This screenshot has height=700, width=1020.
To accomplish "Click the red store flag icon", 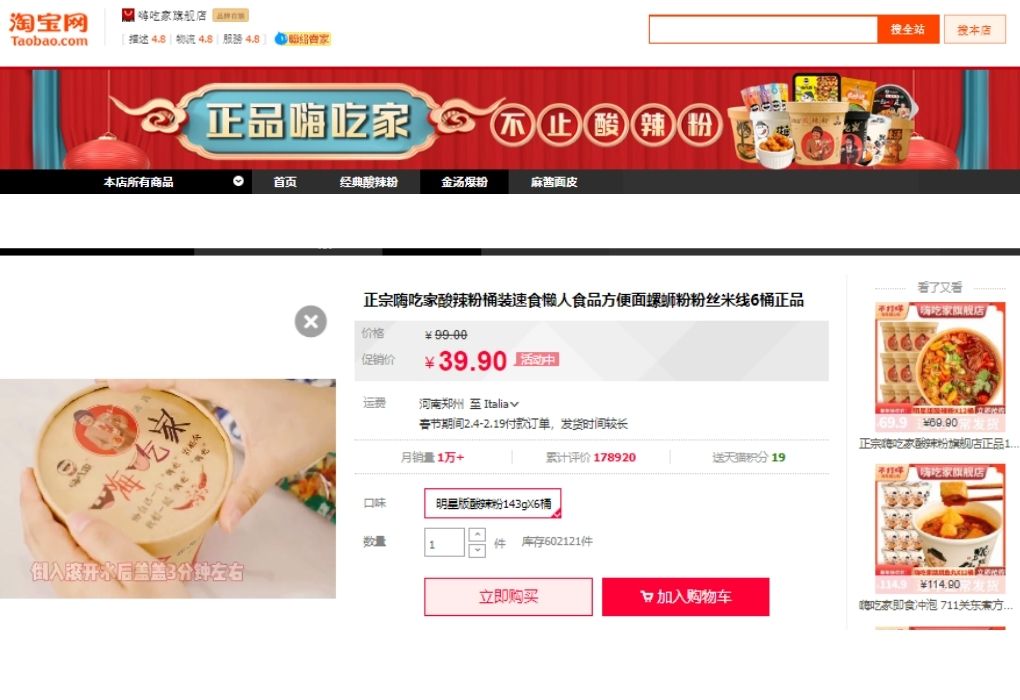I will pyautogui.click(x=128, y=15).
